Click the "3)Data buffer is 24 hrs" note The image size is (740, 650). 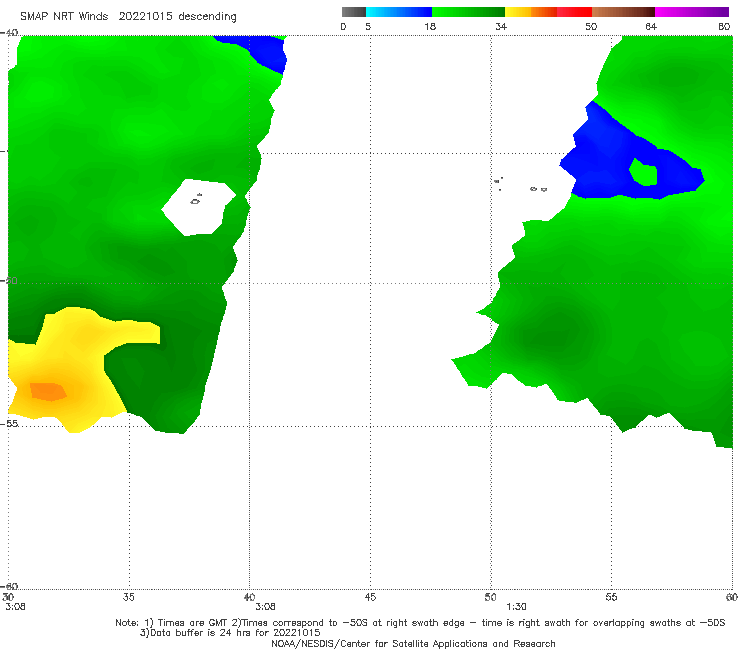[x=230, y=633]
